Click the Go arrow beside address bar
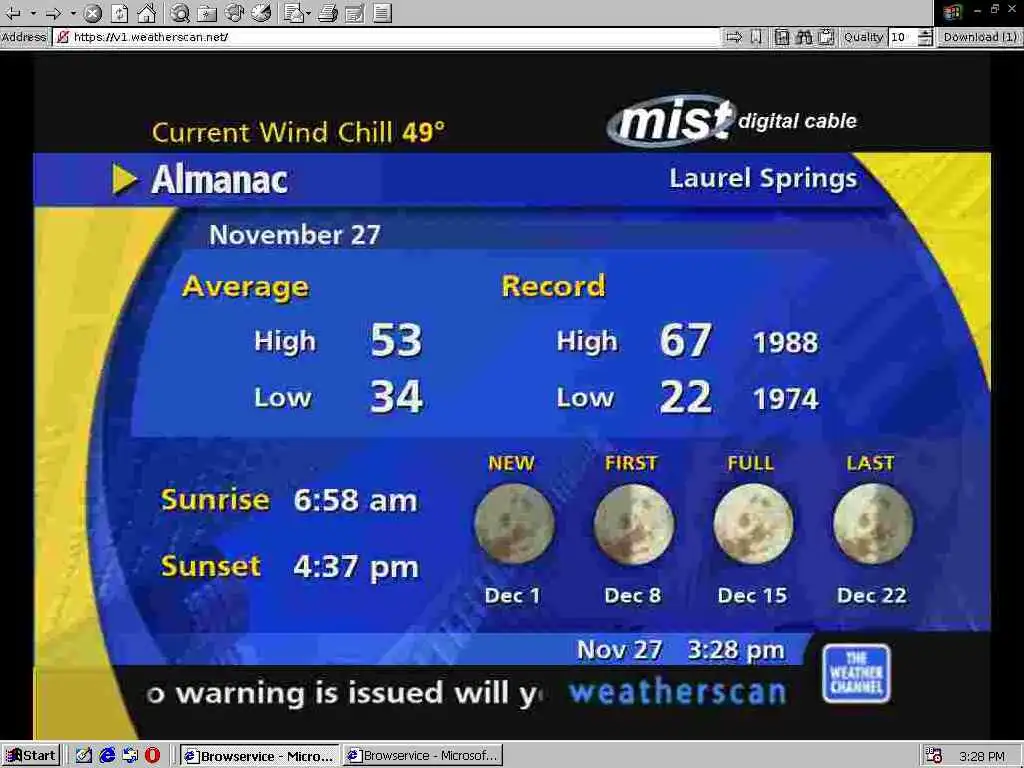 pos(734,37)
